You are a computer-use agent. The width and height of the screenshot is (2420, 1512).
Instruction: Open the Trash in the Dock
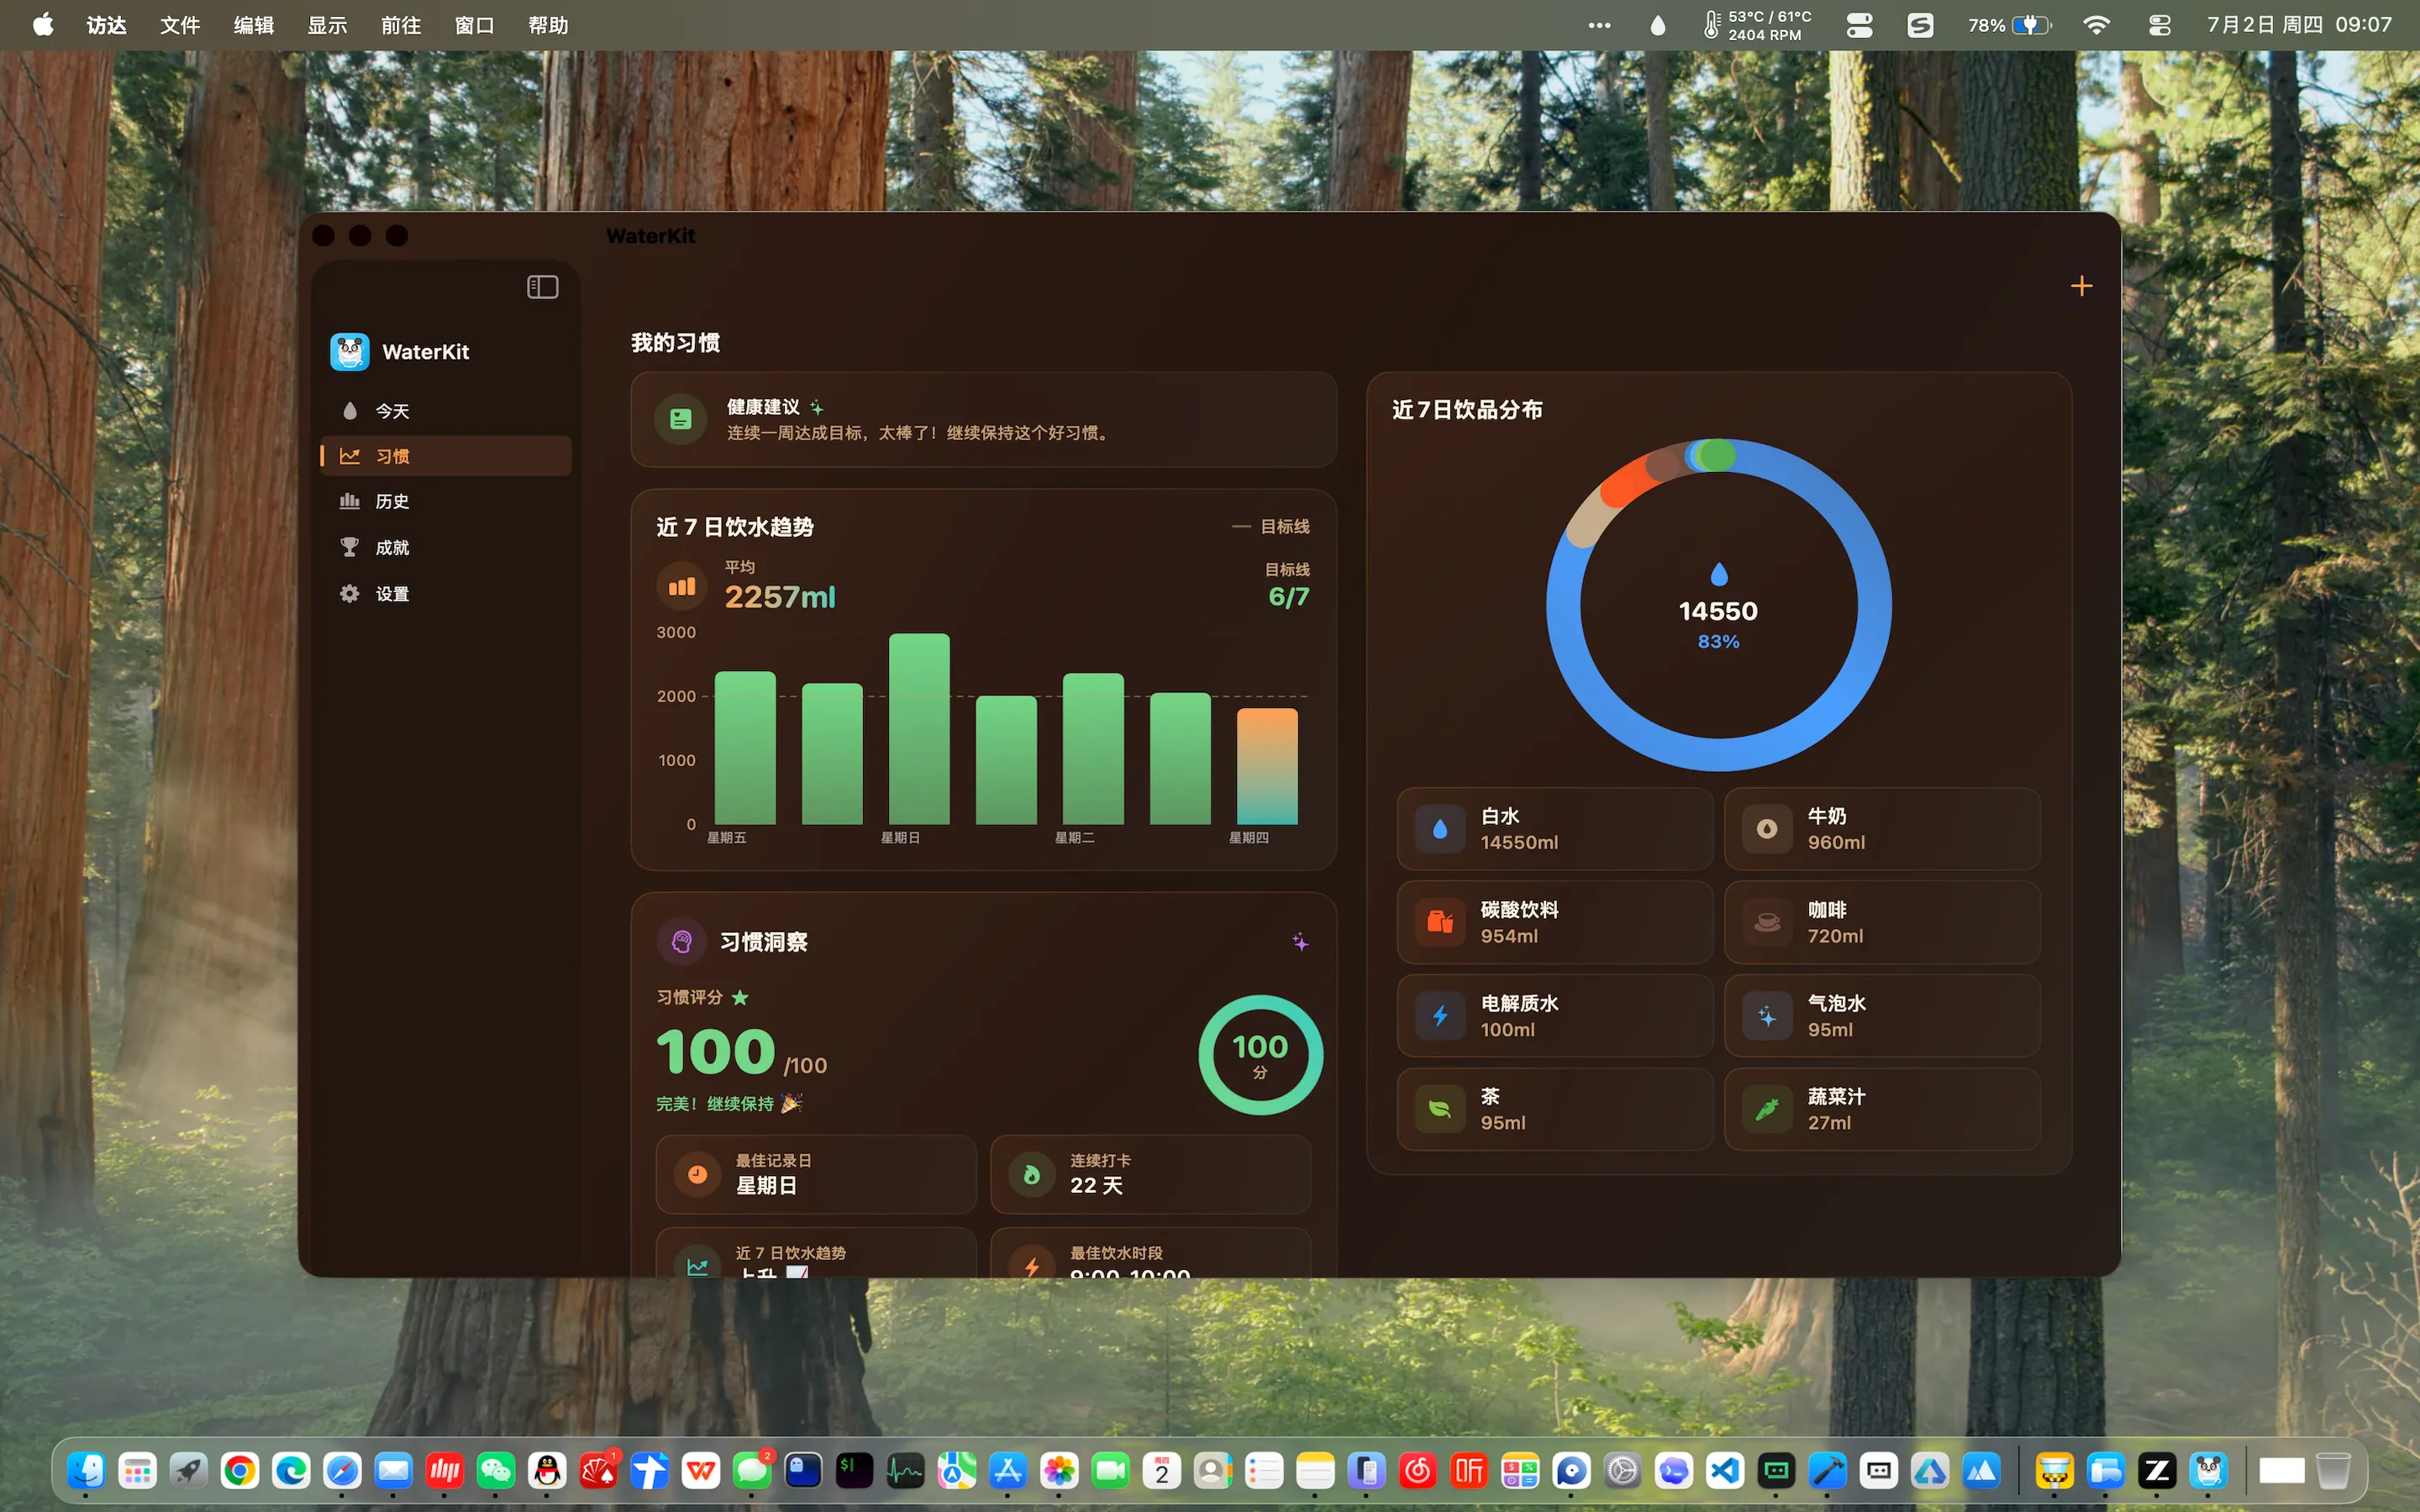(2333, 1471)
